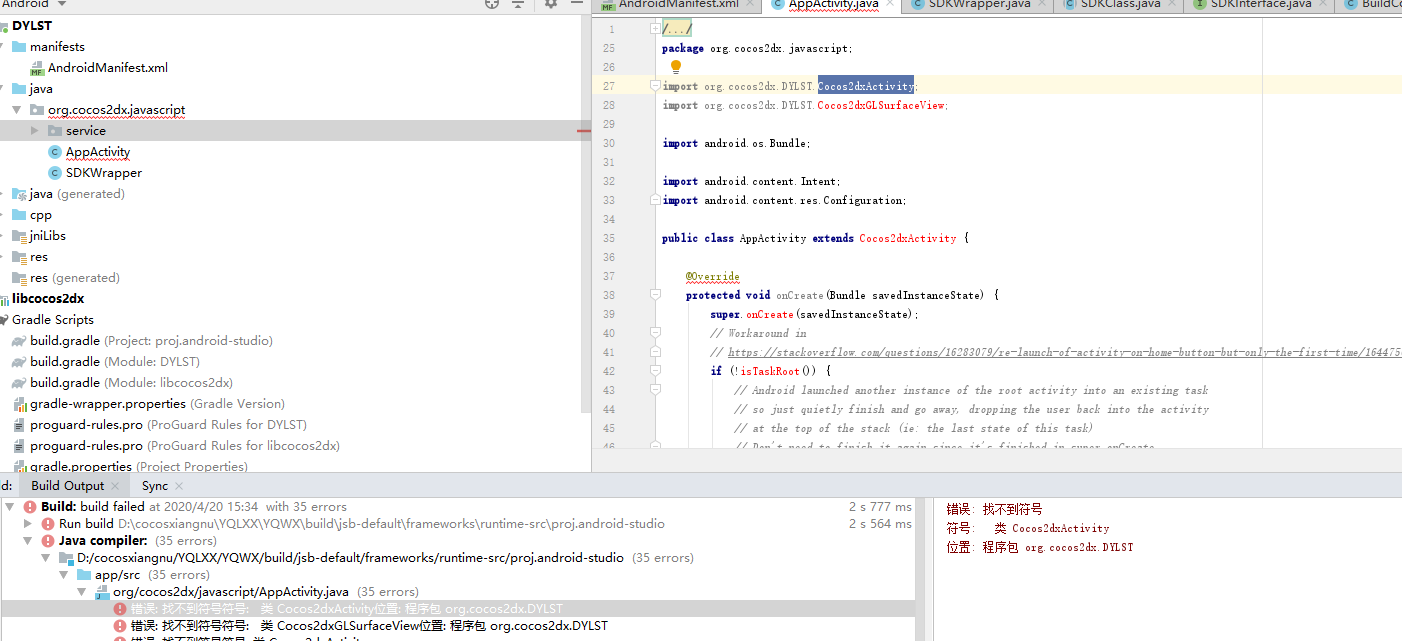The width and height of the screenshot is (1402, 641).
Task: Select the DYLST module root
Action: [x=32, y=26]
